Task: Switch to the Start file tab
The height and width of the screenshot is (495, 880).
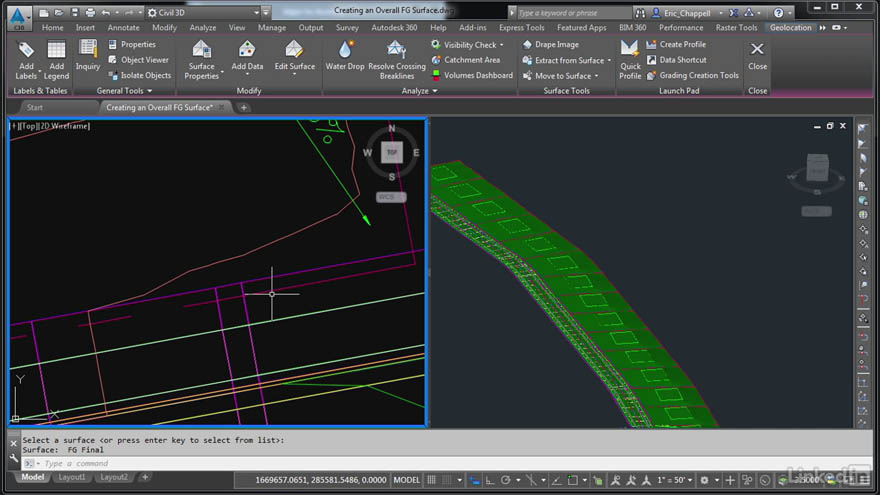Action: pyautogui.click(x=35, y=107)
